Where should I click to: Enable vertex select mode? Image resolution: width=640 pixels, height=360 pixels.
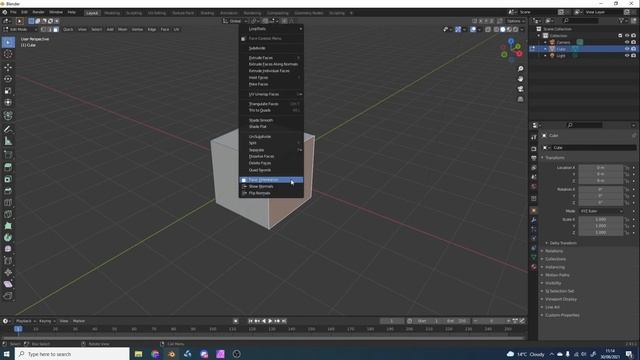tap(43, 29)
